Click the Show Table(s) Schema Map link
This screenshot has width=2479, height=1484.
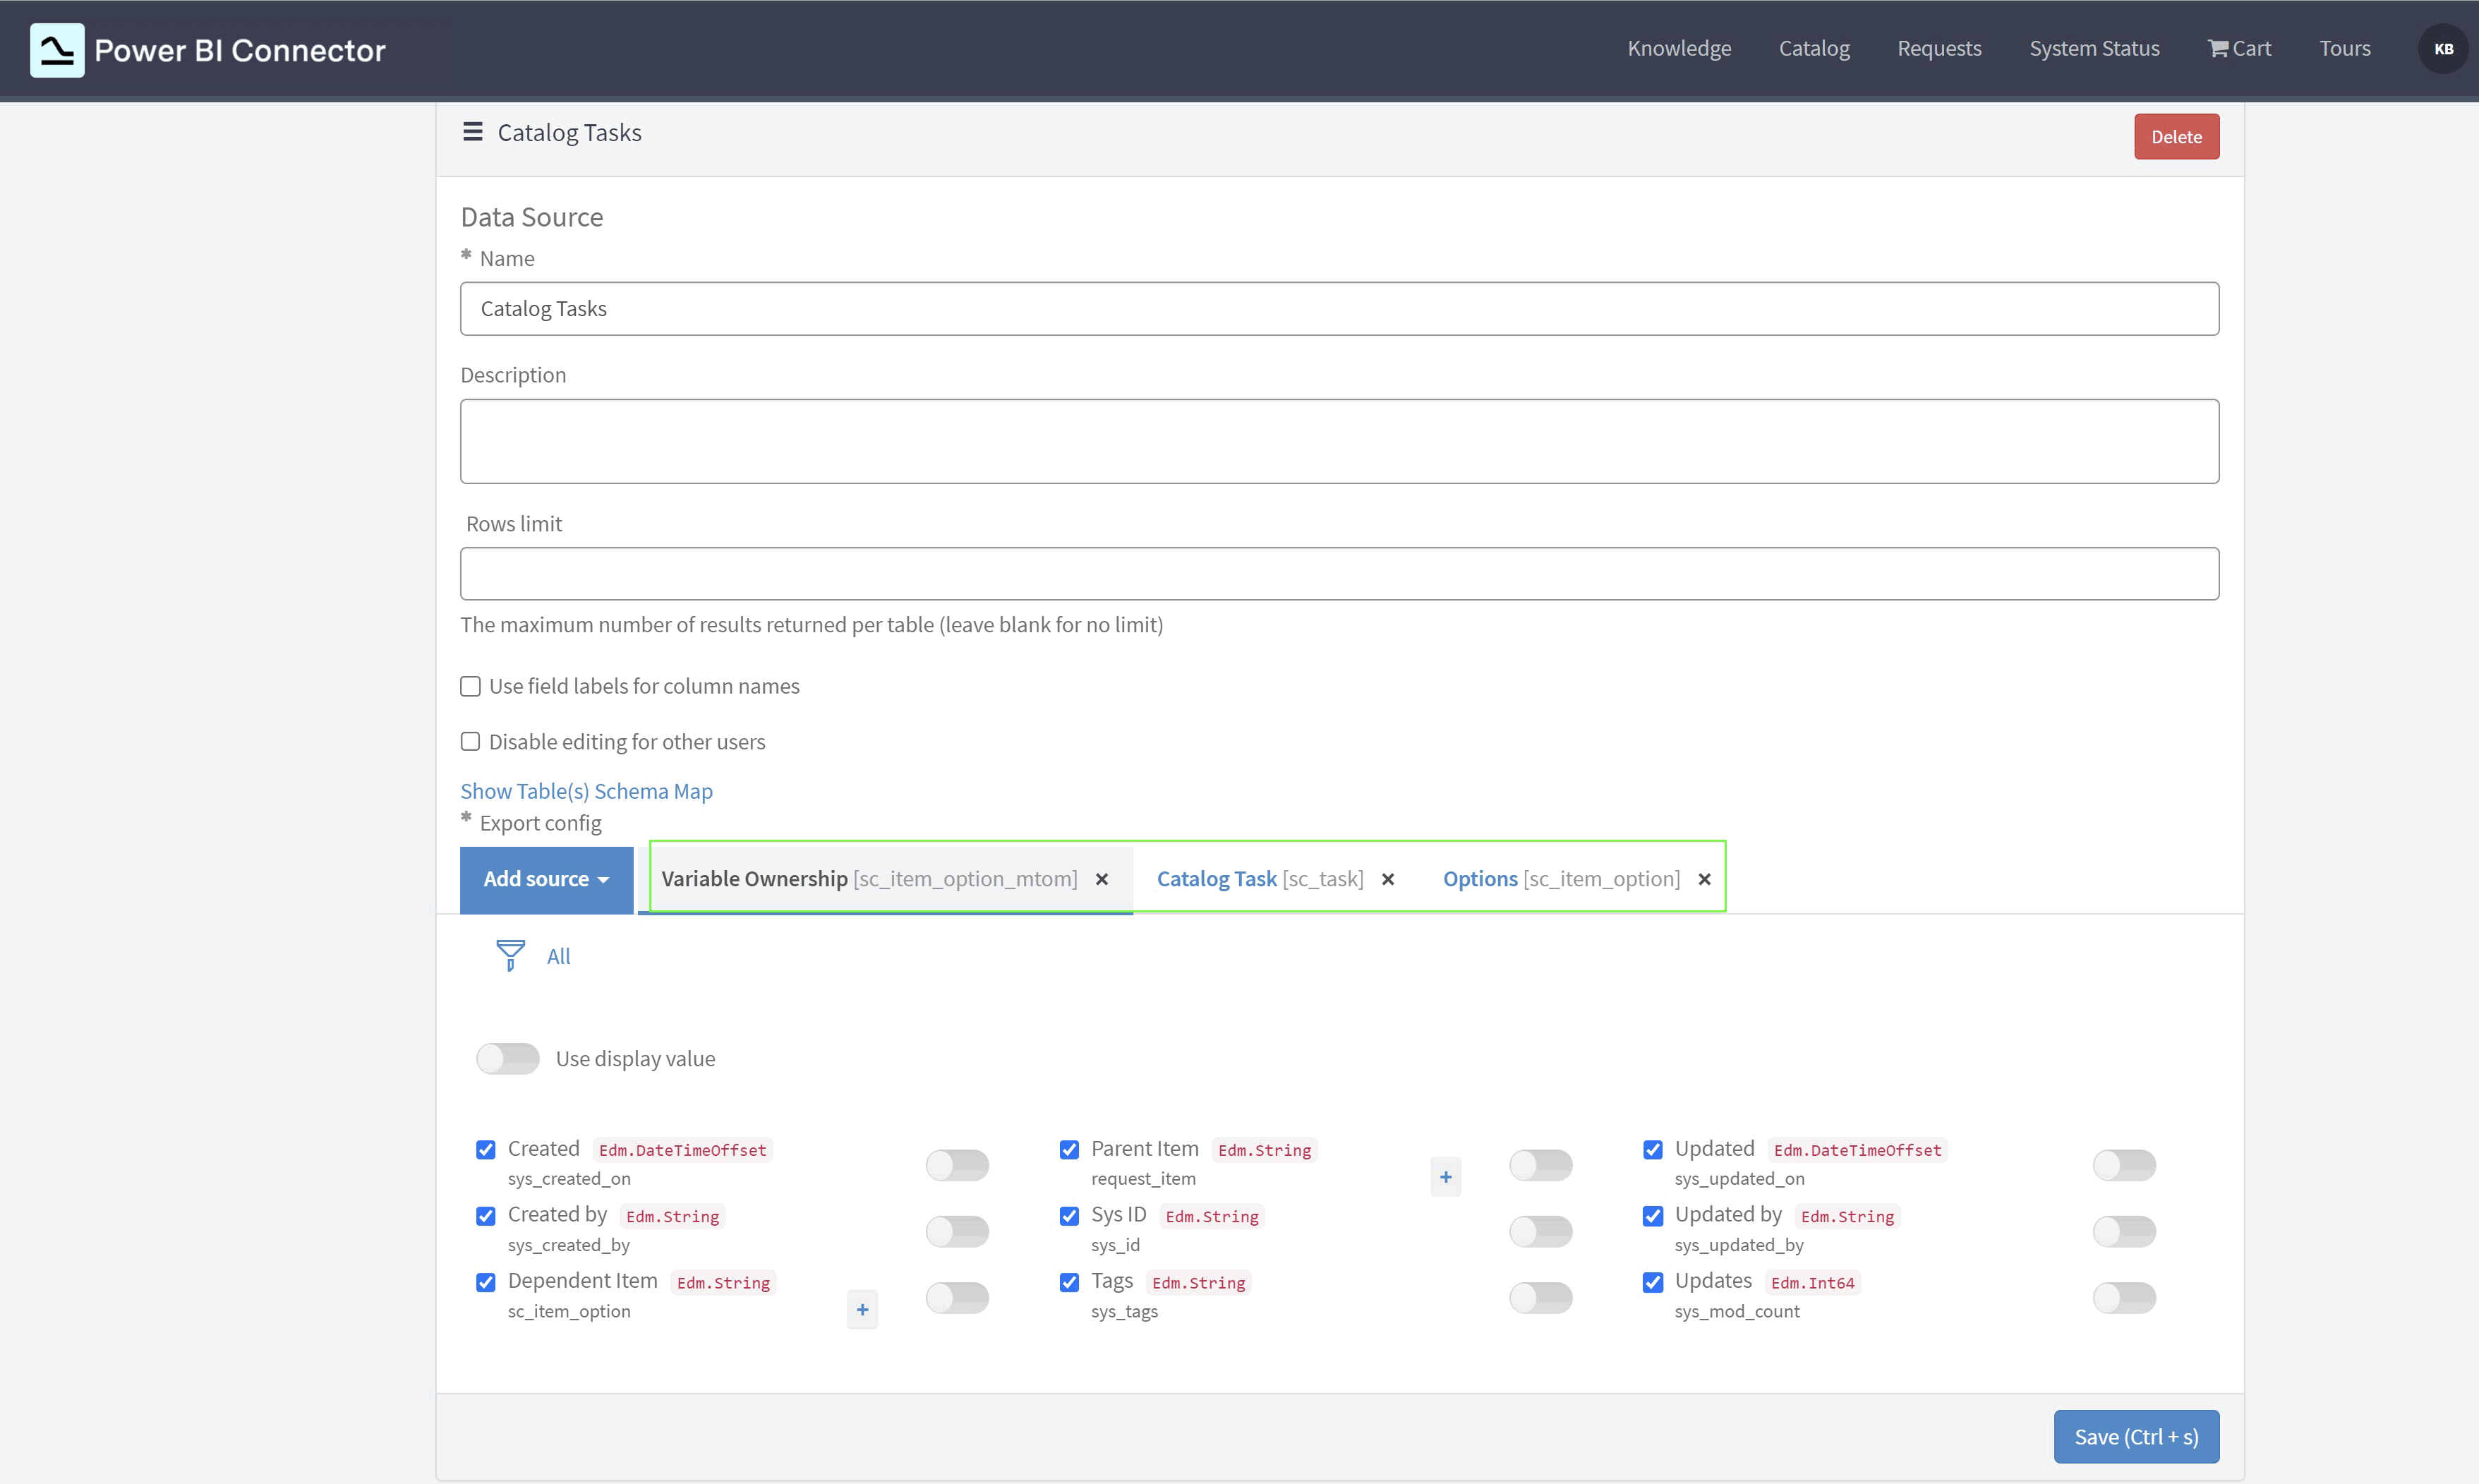tap(586, 791)
